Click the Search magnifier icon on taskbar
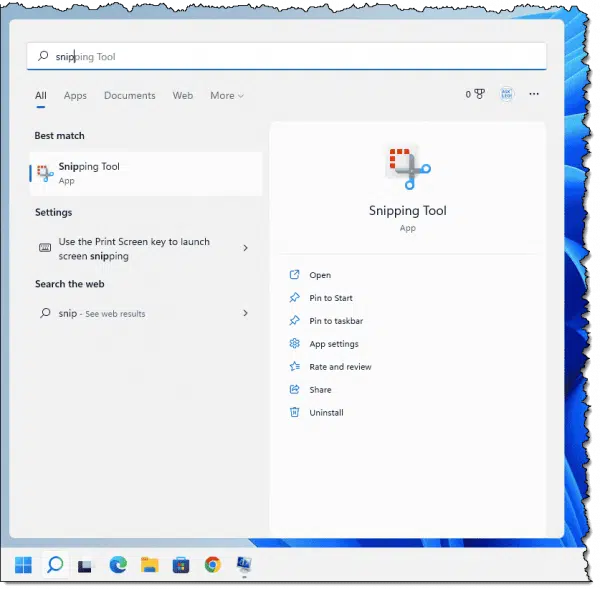 point(55,565)
